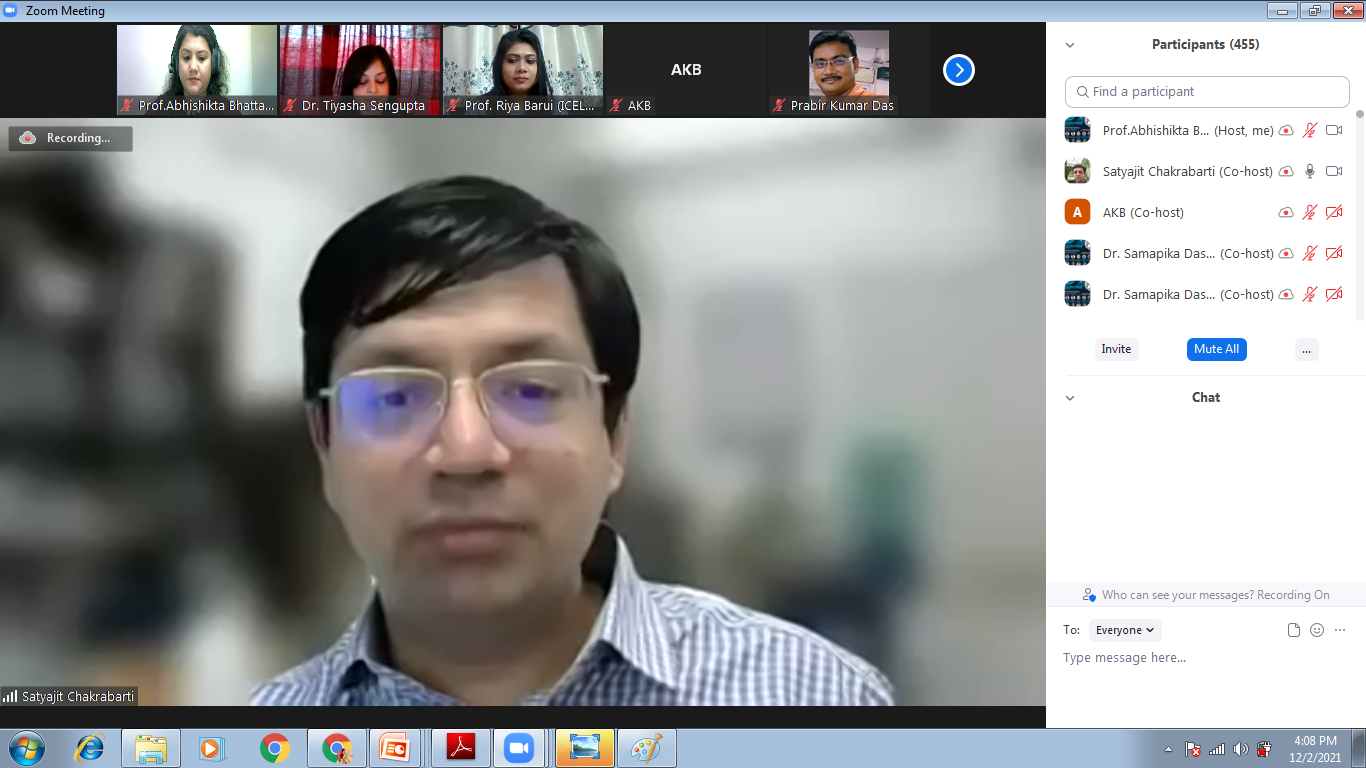Screen dimensions: 1366x768
Task: Toggle Satyajit Chakrabarti's microphone in participant list
Action: (1310, 171)
